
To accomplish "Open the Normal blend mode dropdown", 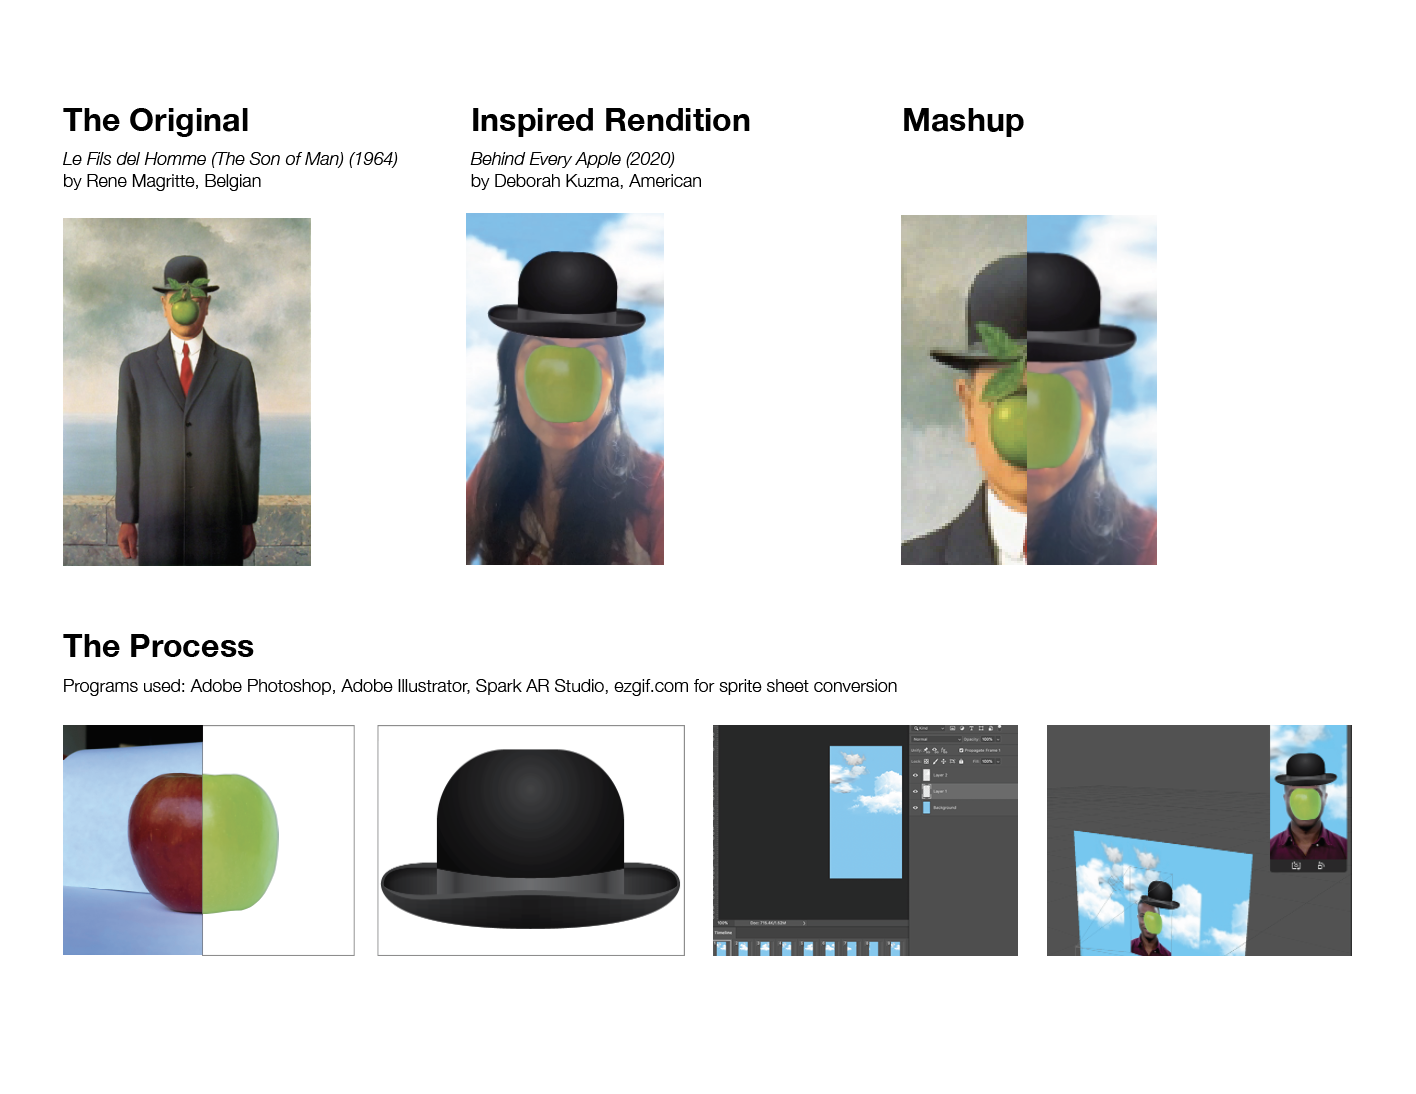I will [x=936, y=739].
